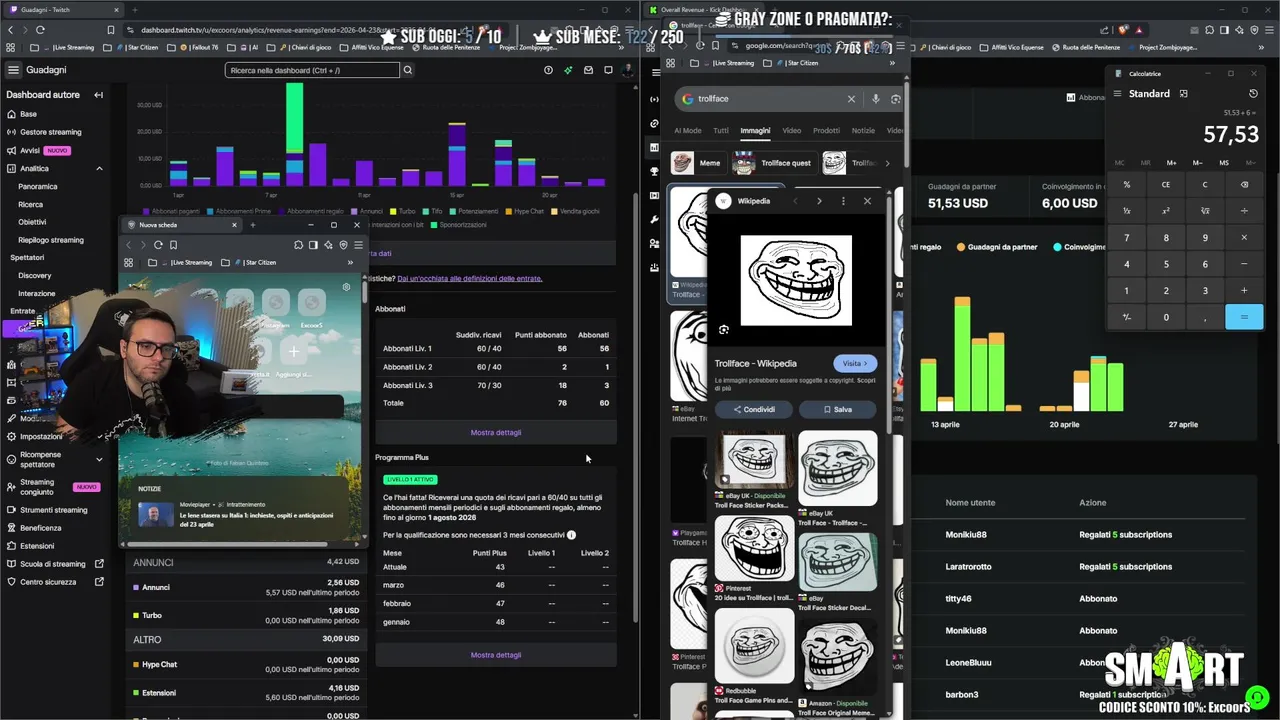Toggle Calculator keep-on-top icon

point(1184,94)
